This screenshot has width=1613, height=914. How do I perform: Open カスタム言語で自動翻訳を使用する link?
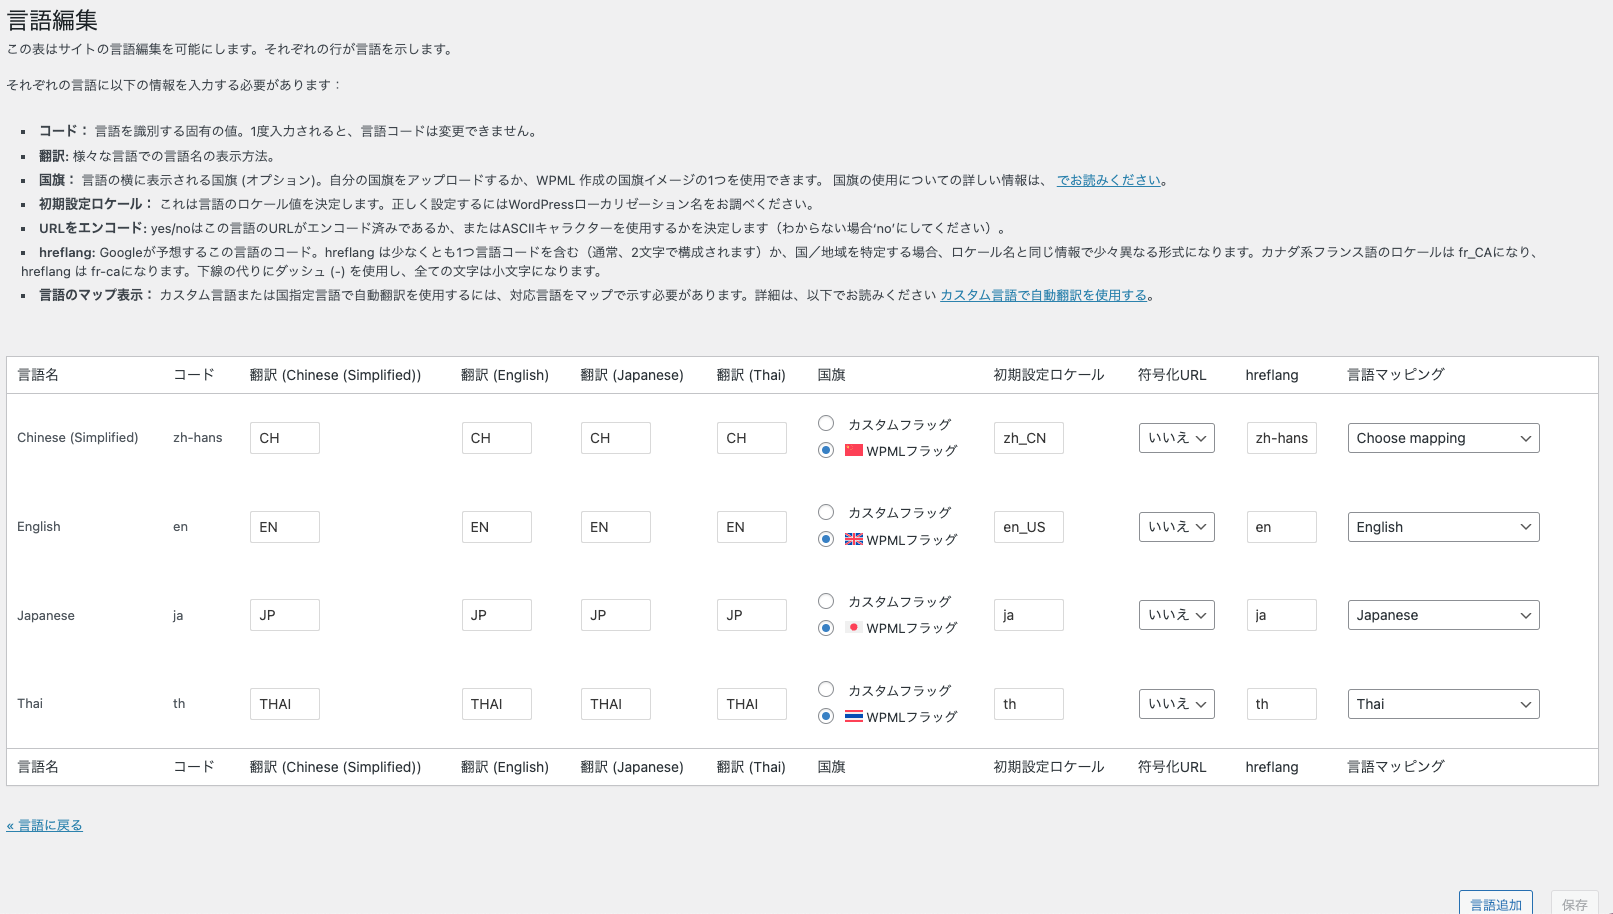[x=1043, y=295]
